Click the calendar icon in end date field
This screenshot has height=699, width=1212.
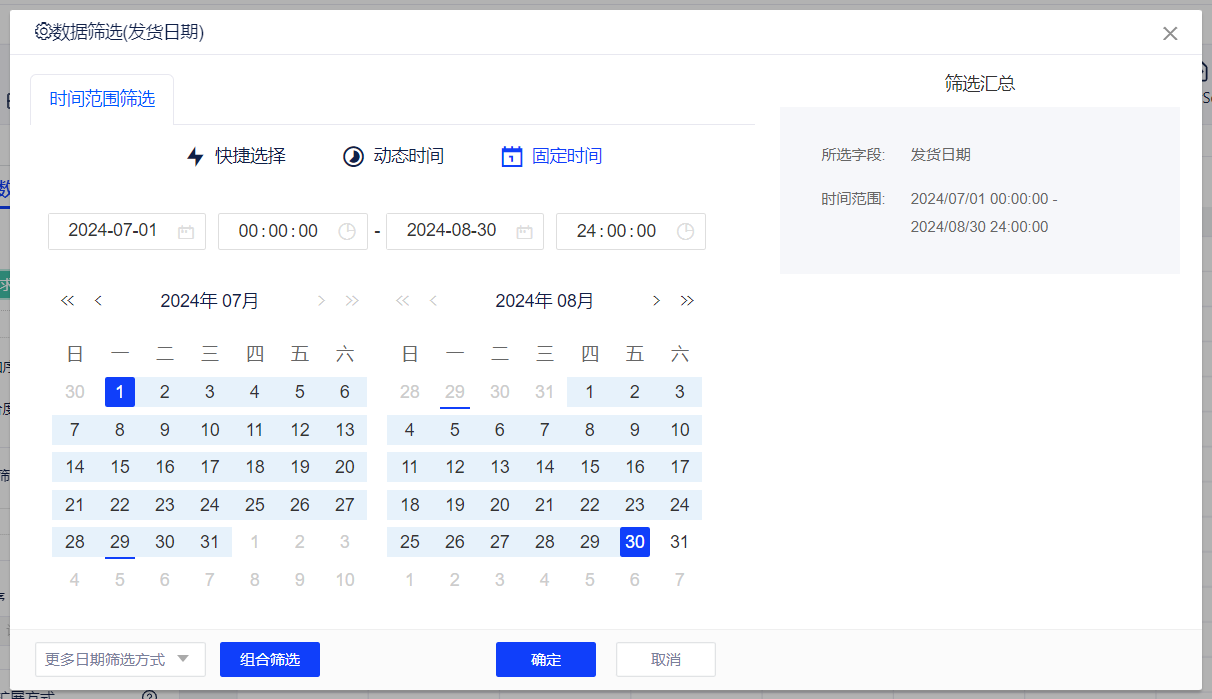point(524,232)
